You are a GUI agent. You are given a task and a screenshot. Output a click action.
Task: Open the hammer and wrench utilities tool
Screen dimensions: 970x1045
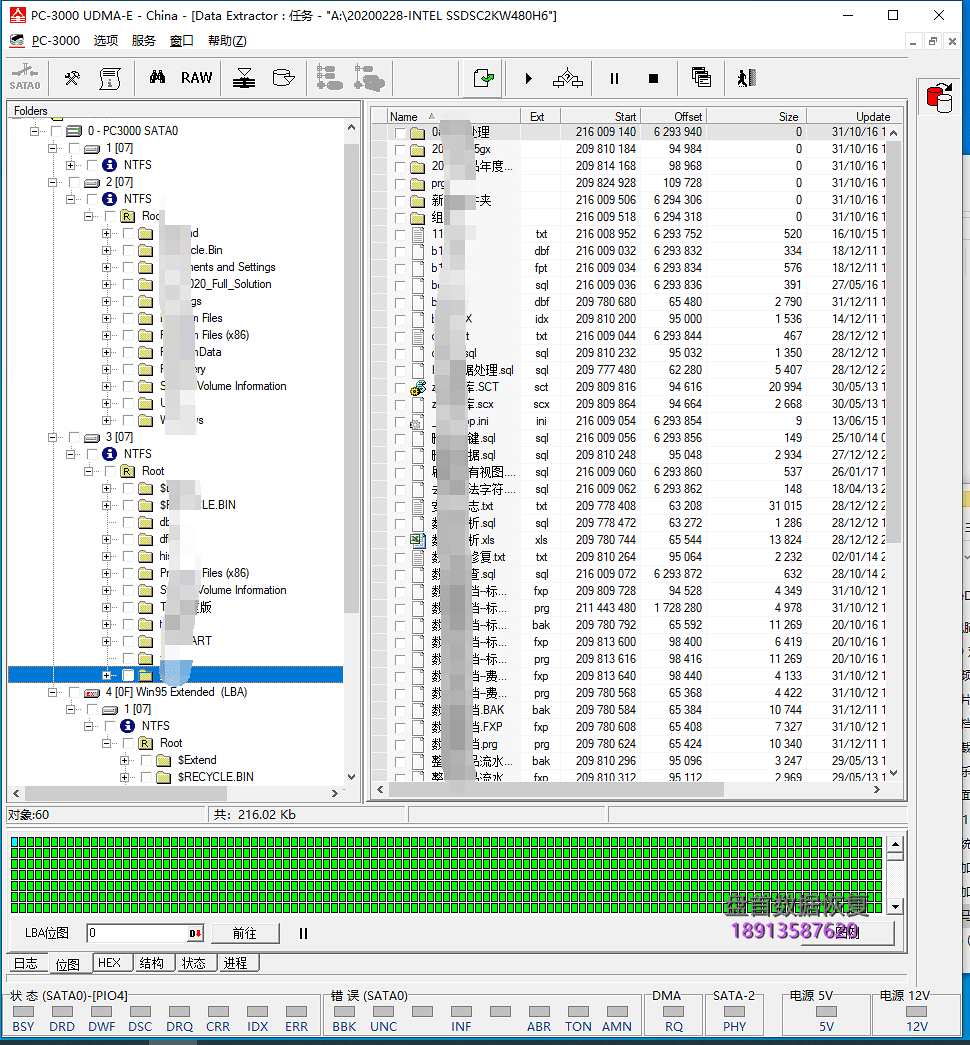coord(72,78)
